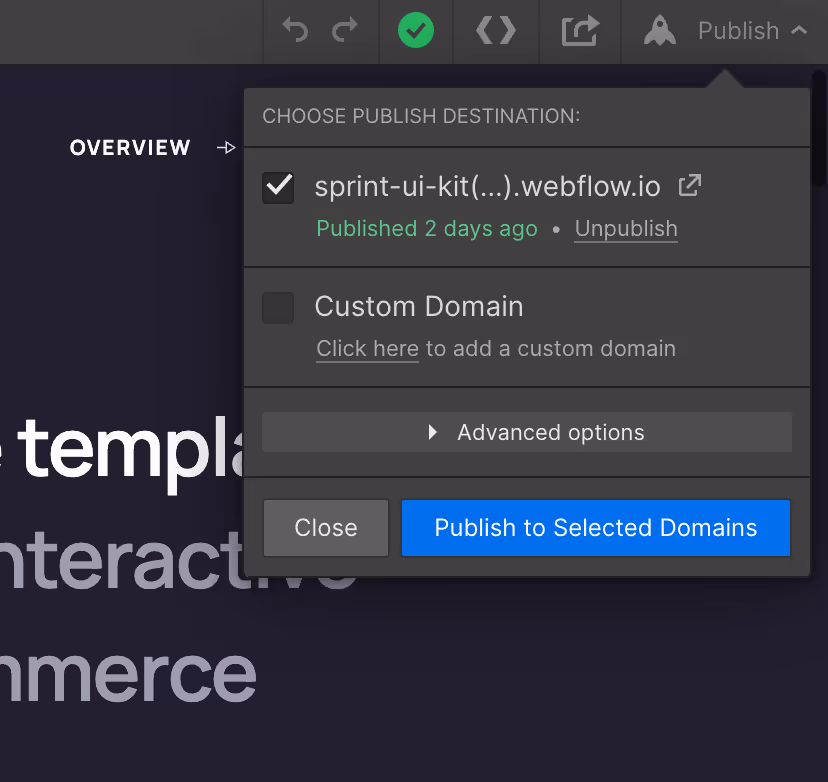Screen dimensions: 828x782
Task: Select OVERVIEW in the sidebar
Action: [x=130, y=147]
